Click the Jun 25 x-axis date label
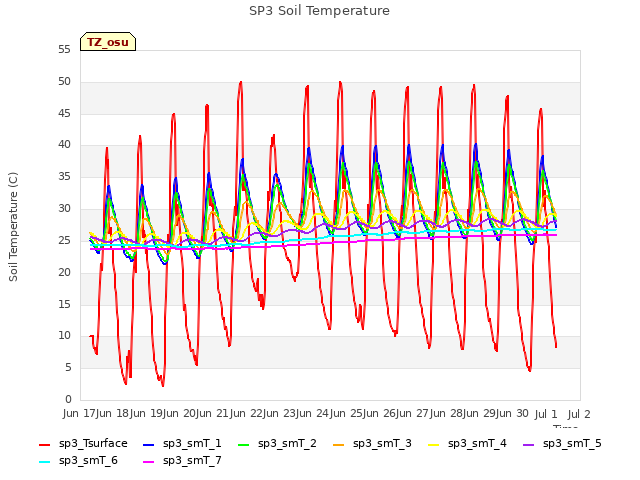This screenshot has height=480, width=640. [x=347, y=414]
